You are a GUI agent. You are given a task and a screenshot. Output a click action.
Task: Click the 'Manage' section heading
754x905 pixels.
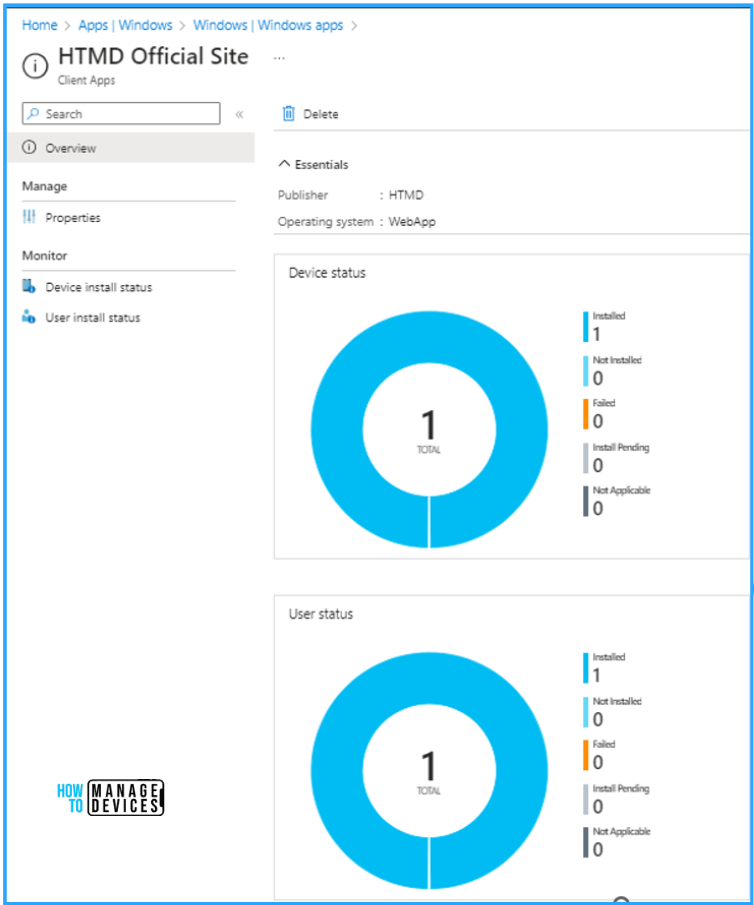point(44,186)
